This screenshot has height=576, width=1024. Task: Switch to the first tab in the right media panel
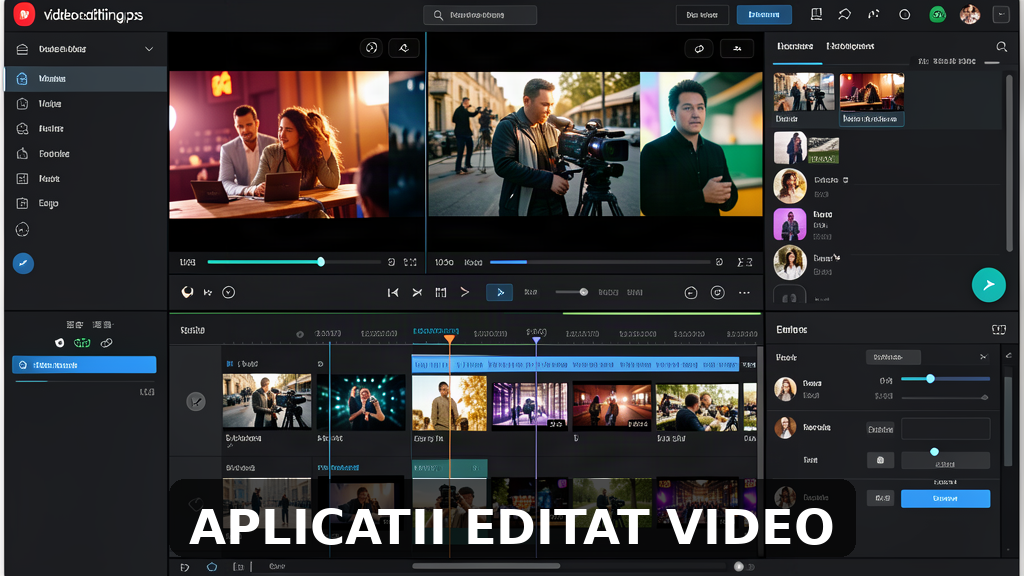(x=795, y=46)
